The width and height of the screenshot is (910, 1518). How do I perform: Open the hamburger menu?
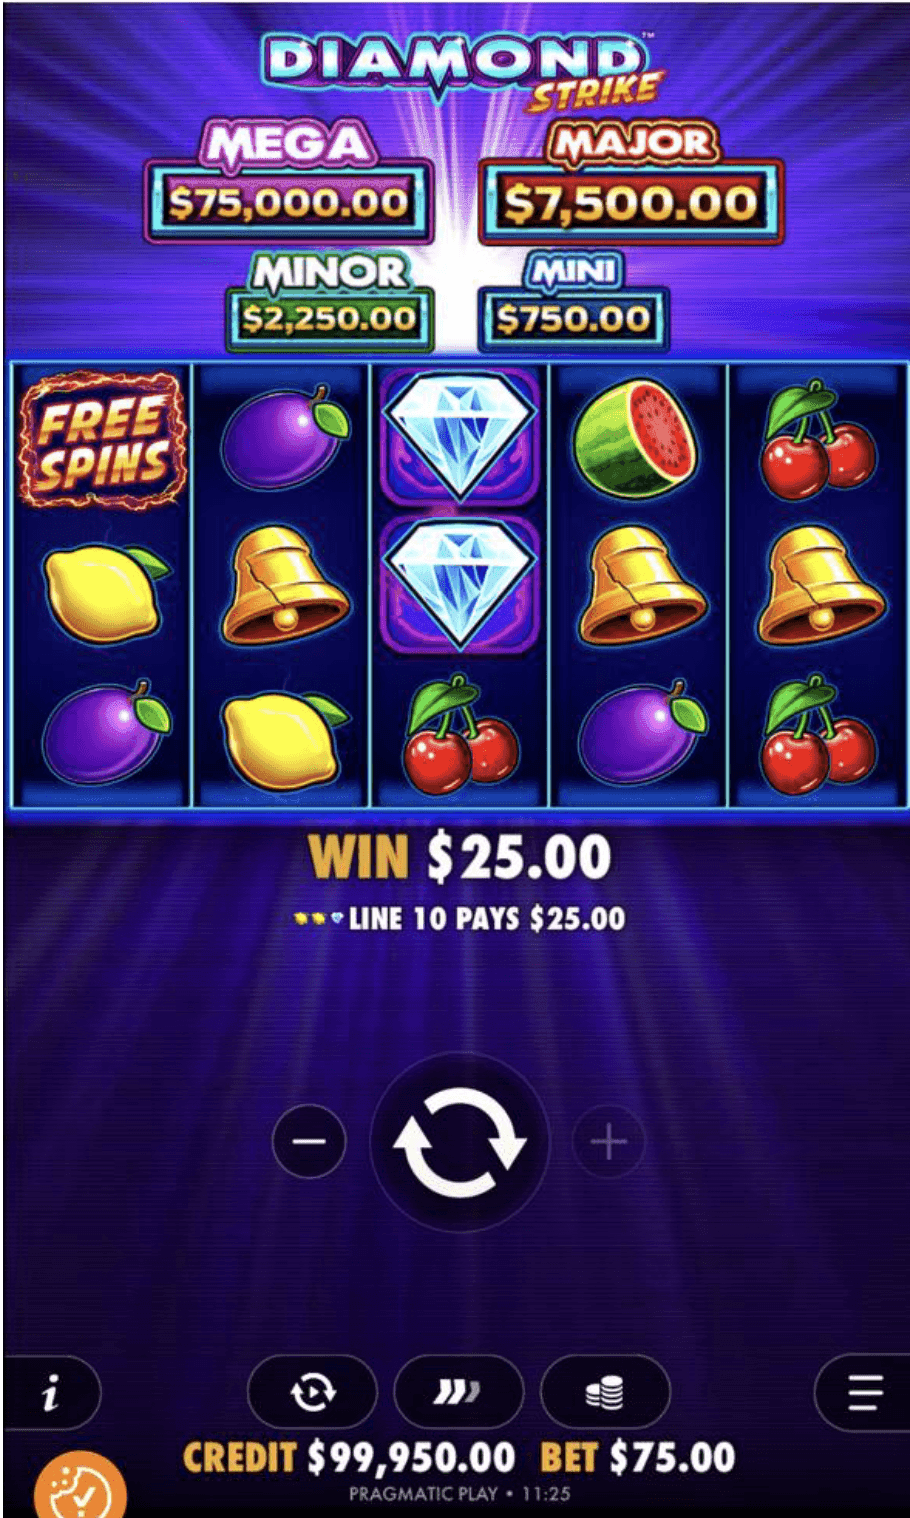[862, 1392]
